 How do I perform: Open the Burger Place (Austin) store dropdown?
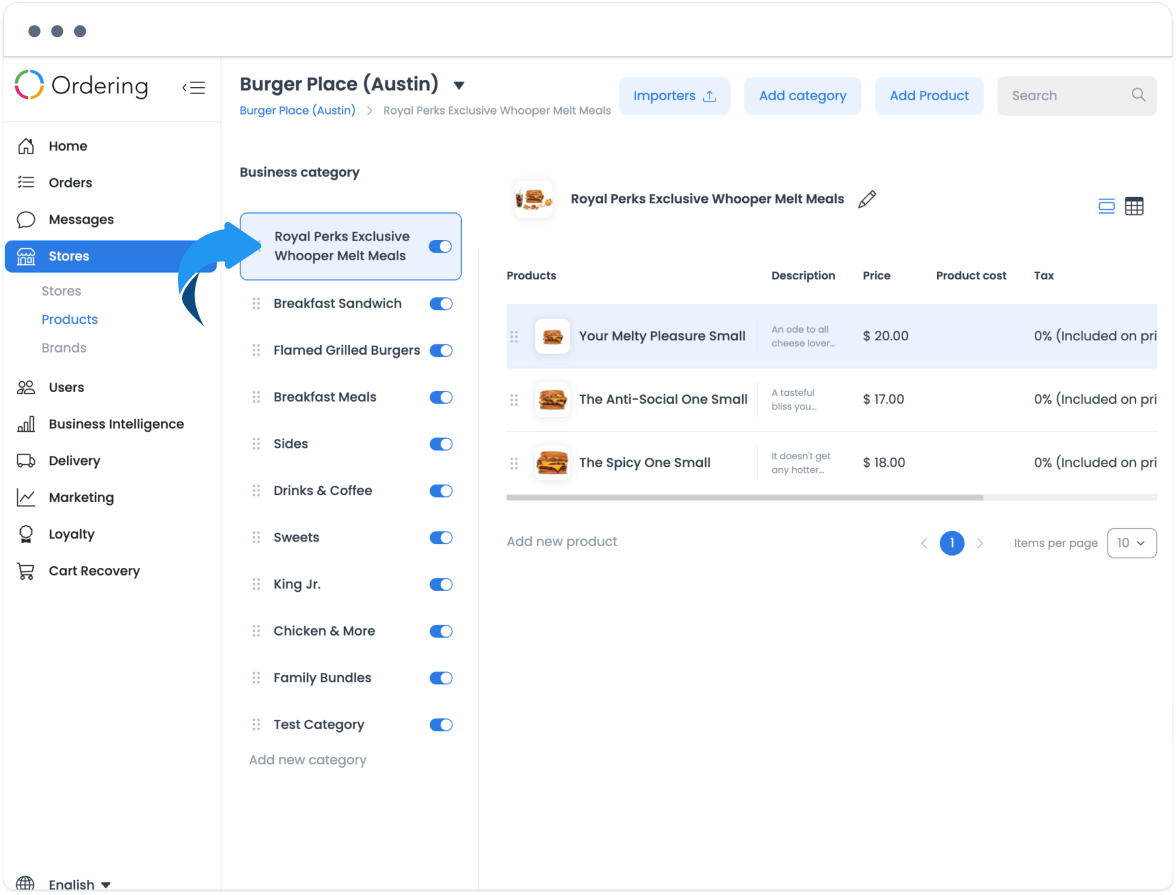pyautogui.click(x=459, y=86)
